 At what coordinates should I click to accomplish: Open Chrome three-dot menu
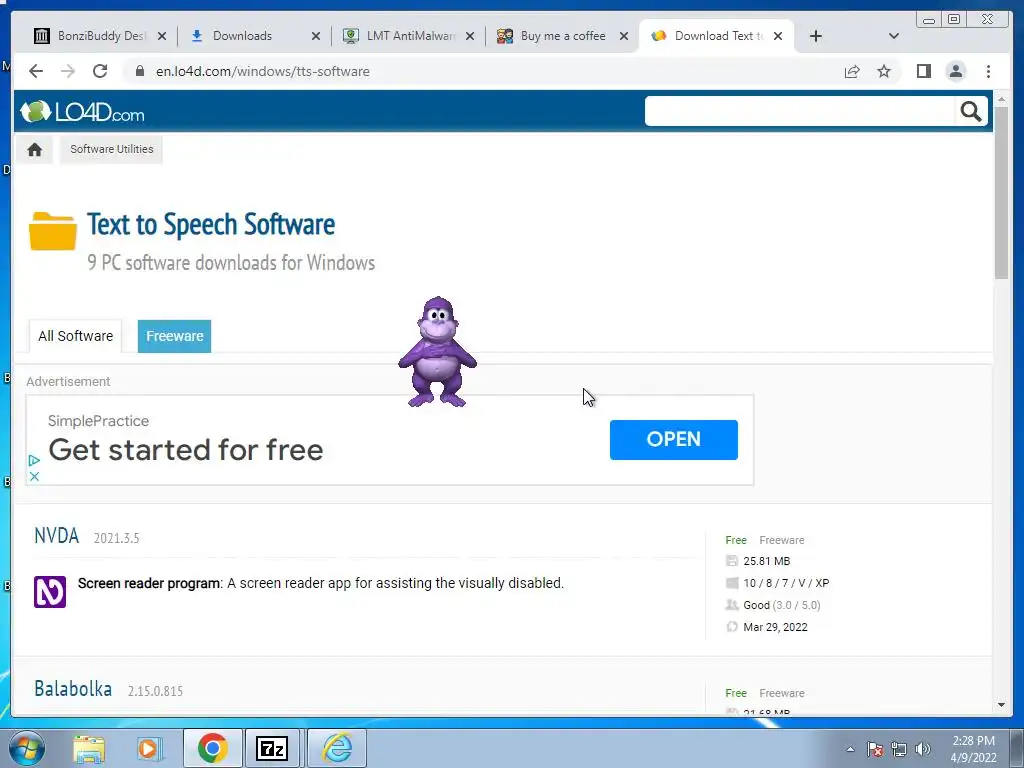tap(988, 71)
